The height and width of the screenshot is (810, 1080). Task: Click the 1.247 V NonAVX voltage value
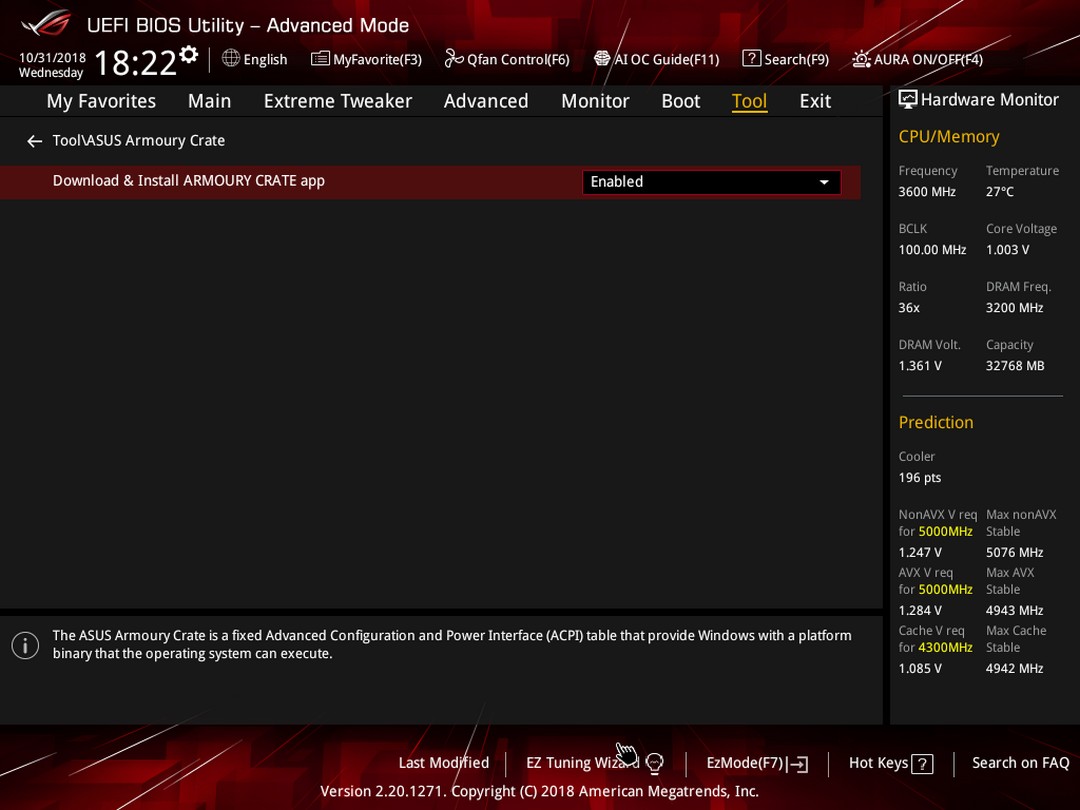click(920, 552)
